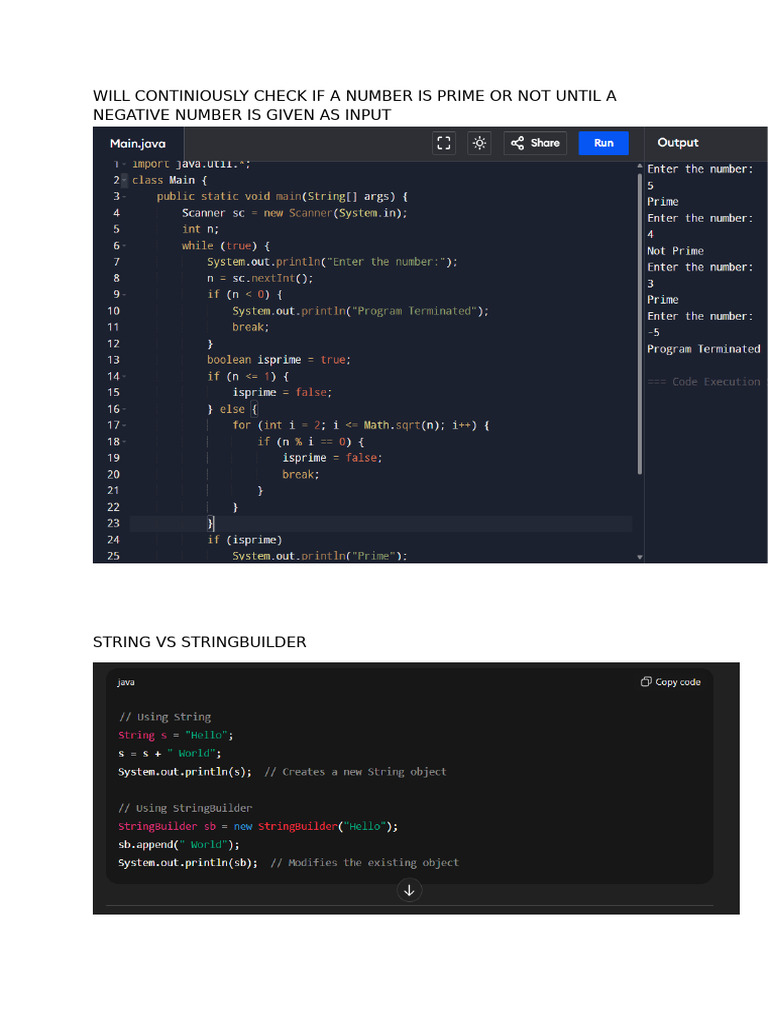Click the "String s = "Hello";" line
The width and height of the screenshot is (768, 1024).
coord(176,735)
